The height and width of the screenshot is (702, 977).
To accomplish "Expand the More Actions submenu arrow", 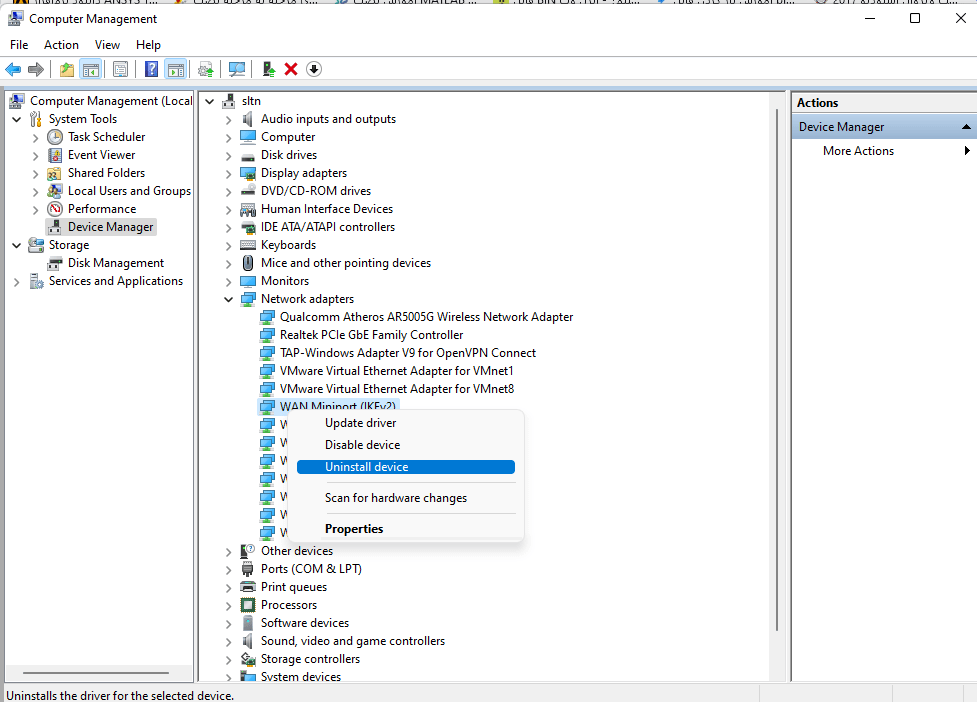I will [967, 151].
